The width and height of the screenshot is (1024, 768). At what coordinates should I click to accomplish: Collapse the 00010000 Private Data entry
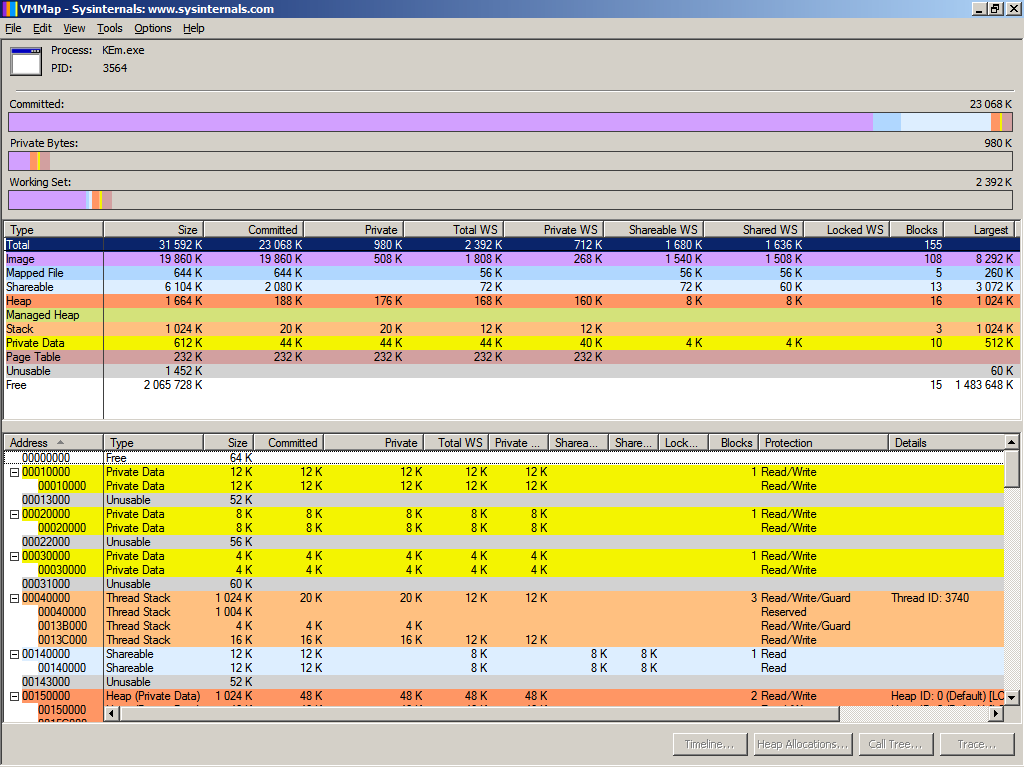point(14,472)
